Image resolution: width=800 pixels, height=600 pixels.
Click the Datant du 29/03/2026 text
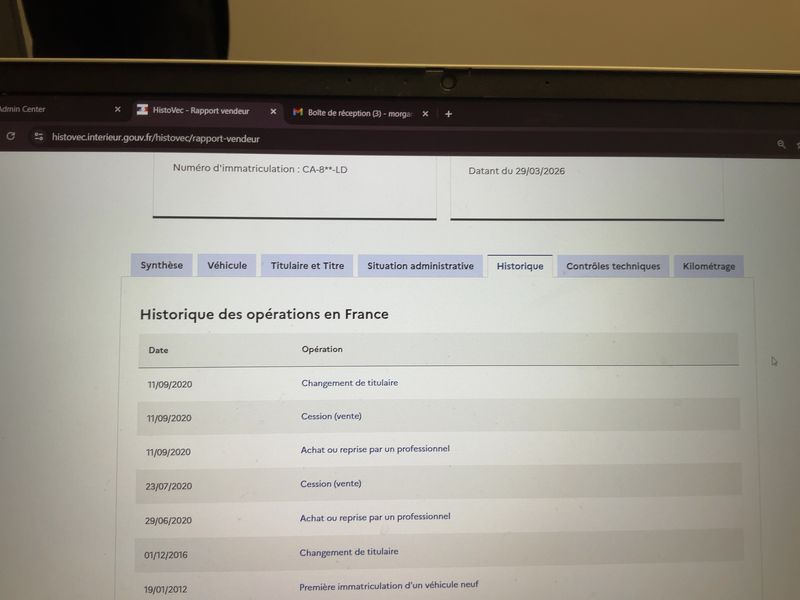516,171
